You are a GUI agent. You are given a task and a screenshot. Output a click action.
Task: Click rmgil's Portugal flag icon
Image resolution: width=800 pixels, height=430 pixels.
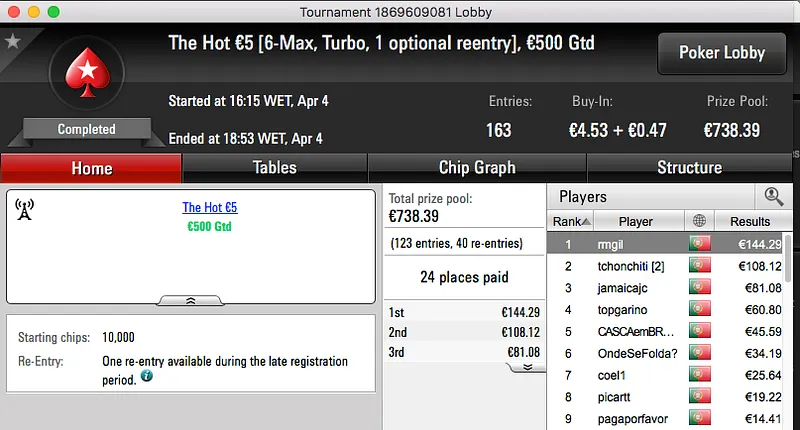coord(699,244)
